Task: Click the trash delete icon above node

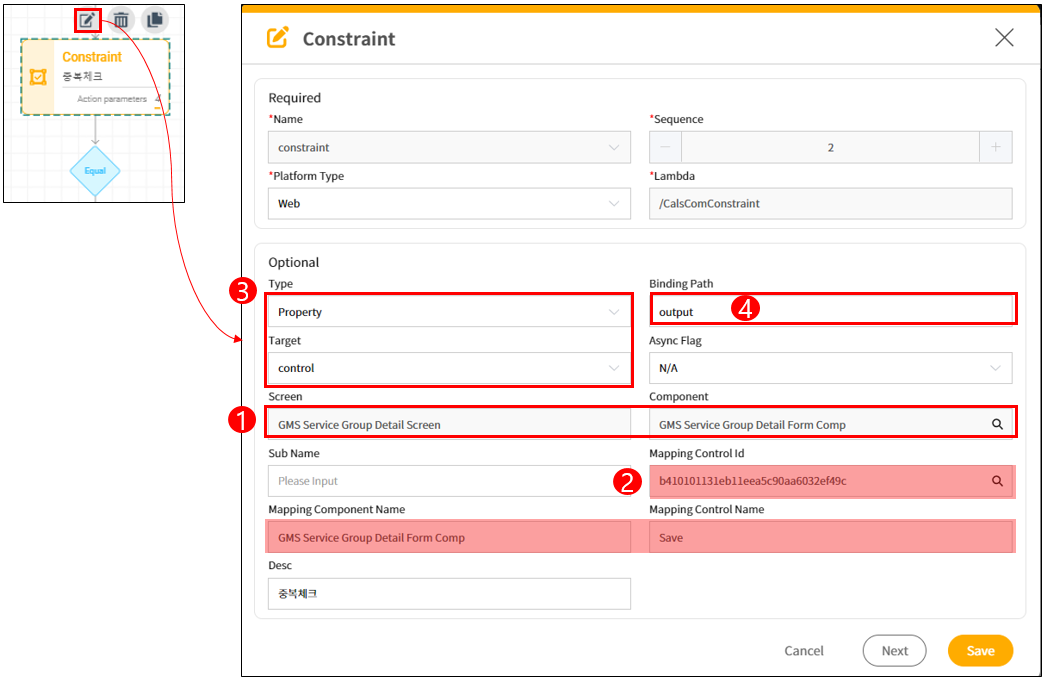Action: tap(121, 20)
